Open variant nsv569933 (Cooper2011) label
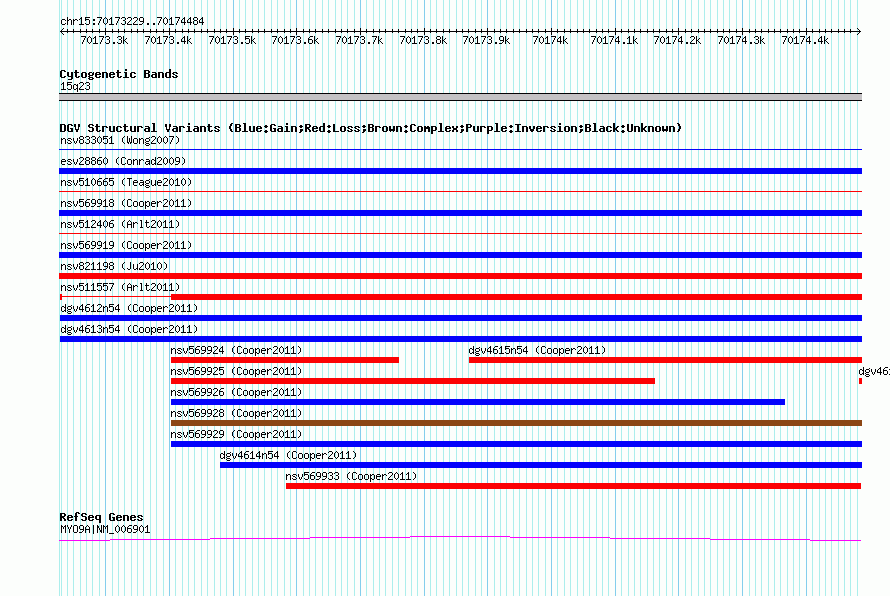The height and width of the screenshot is (596, 890). (351, 476)
